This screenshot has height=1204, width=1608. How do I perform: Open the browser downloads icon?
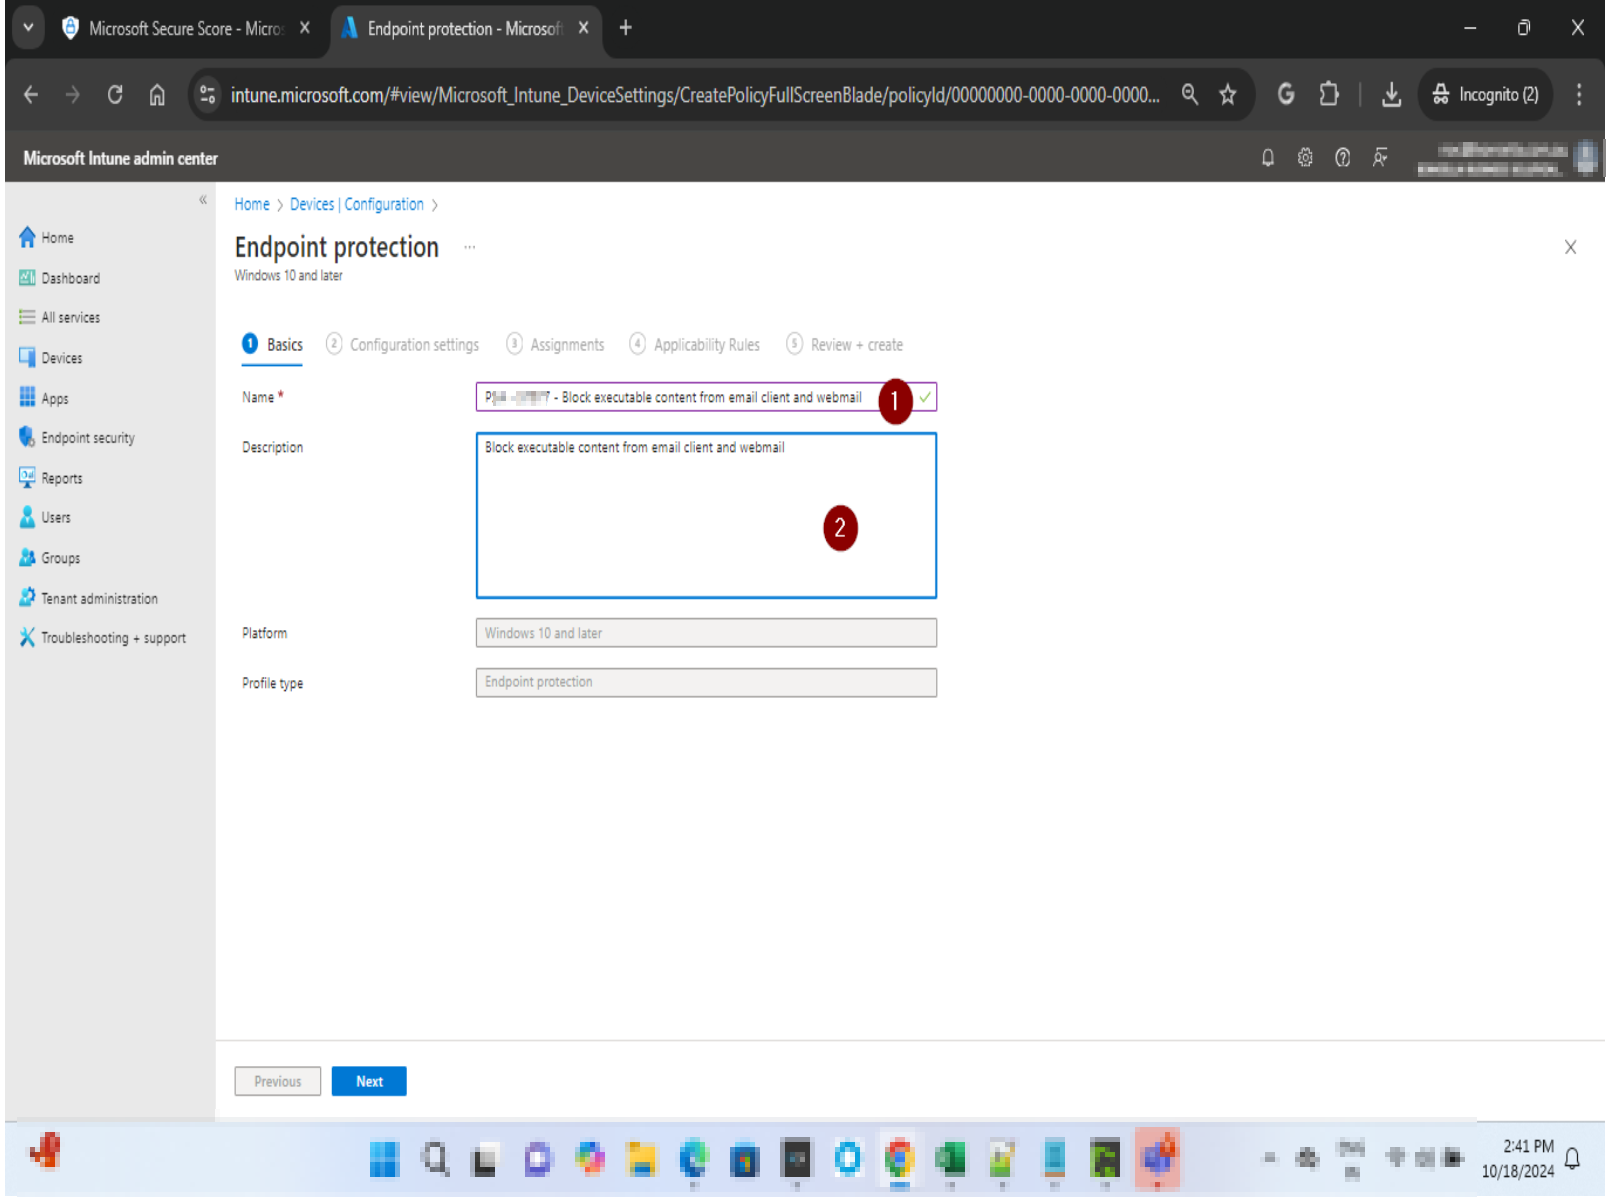1391,95
